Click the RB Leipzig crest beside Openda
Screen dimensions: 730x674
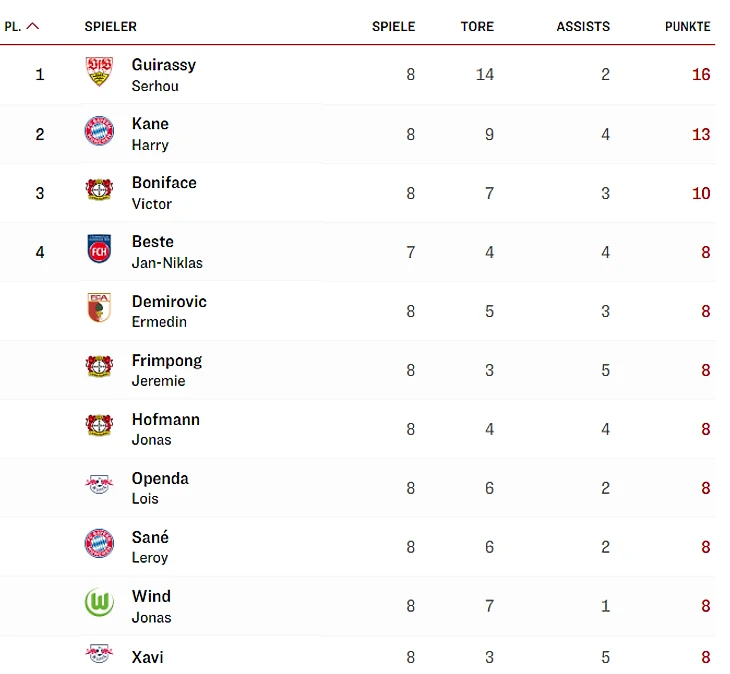(x=99, y=485)
